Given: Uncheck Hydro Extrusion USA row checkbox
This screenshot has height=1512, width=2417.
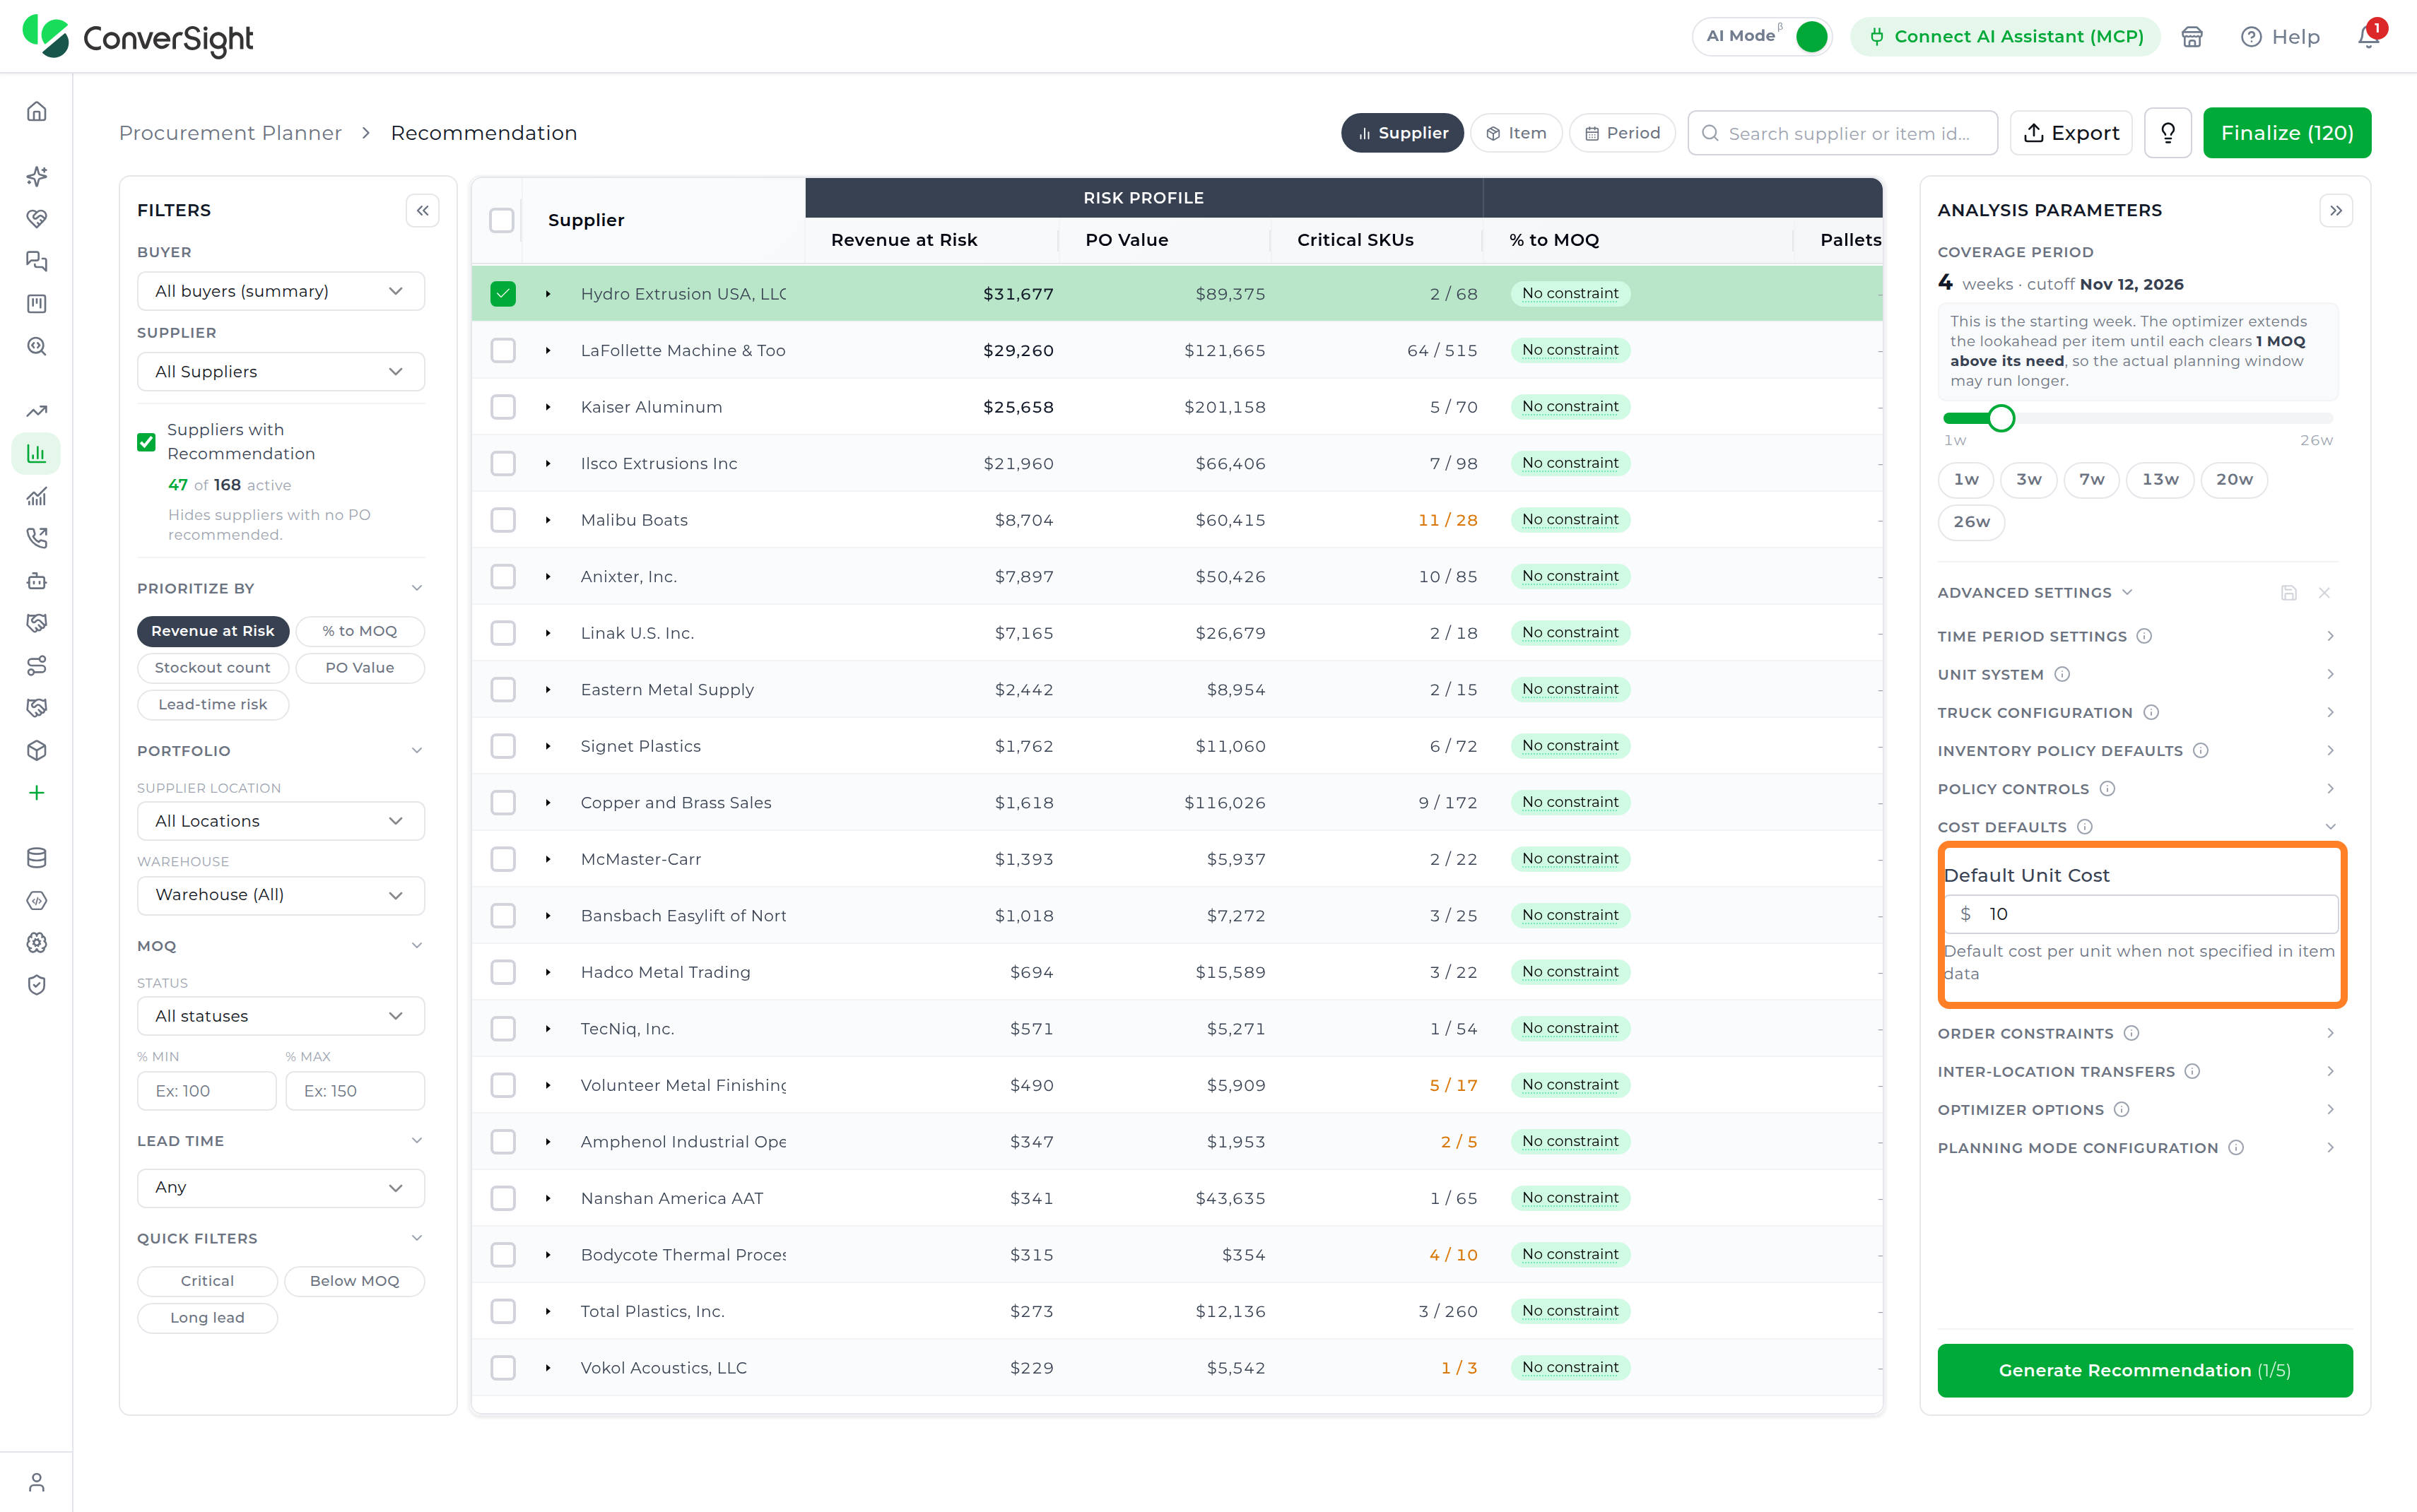Looking at the screenshot, I should 503,294.
